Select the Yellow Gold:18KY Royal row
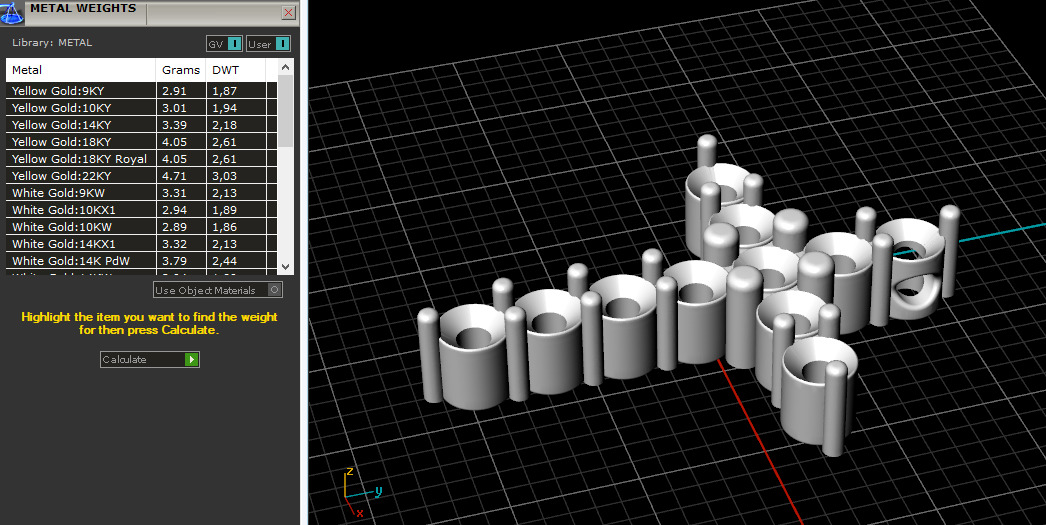The image size is (1046, 525). click(141, 159)
